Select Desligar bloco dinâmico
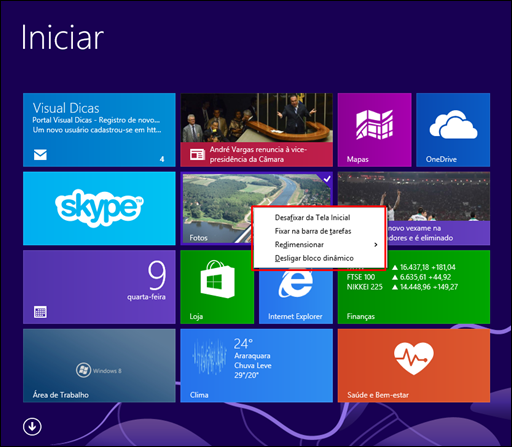Viewport: 512px width, 447px height. [x=314, y=258]
